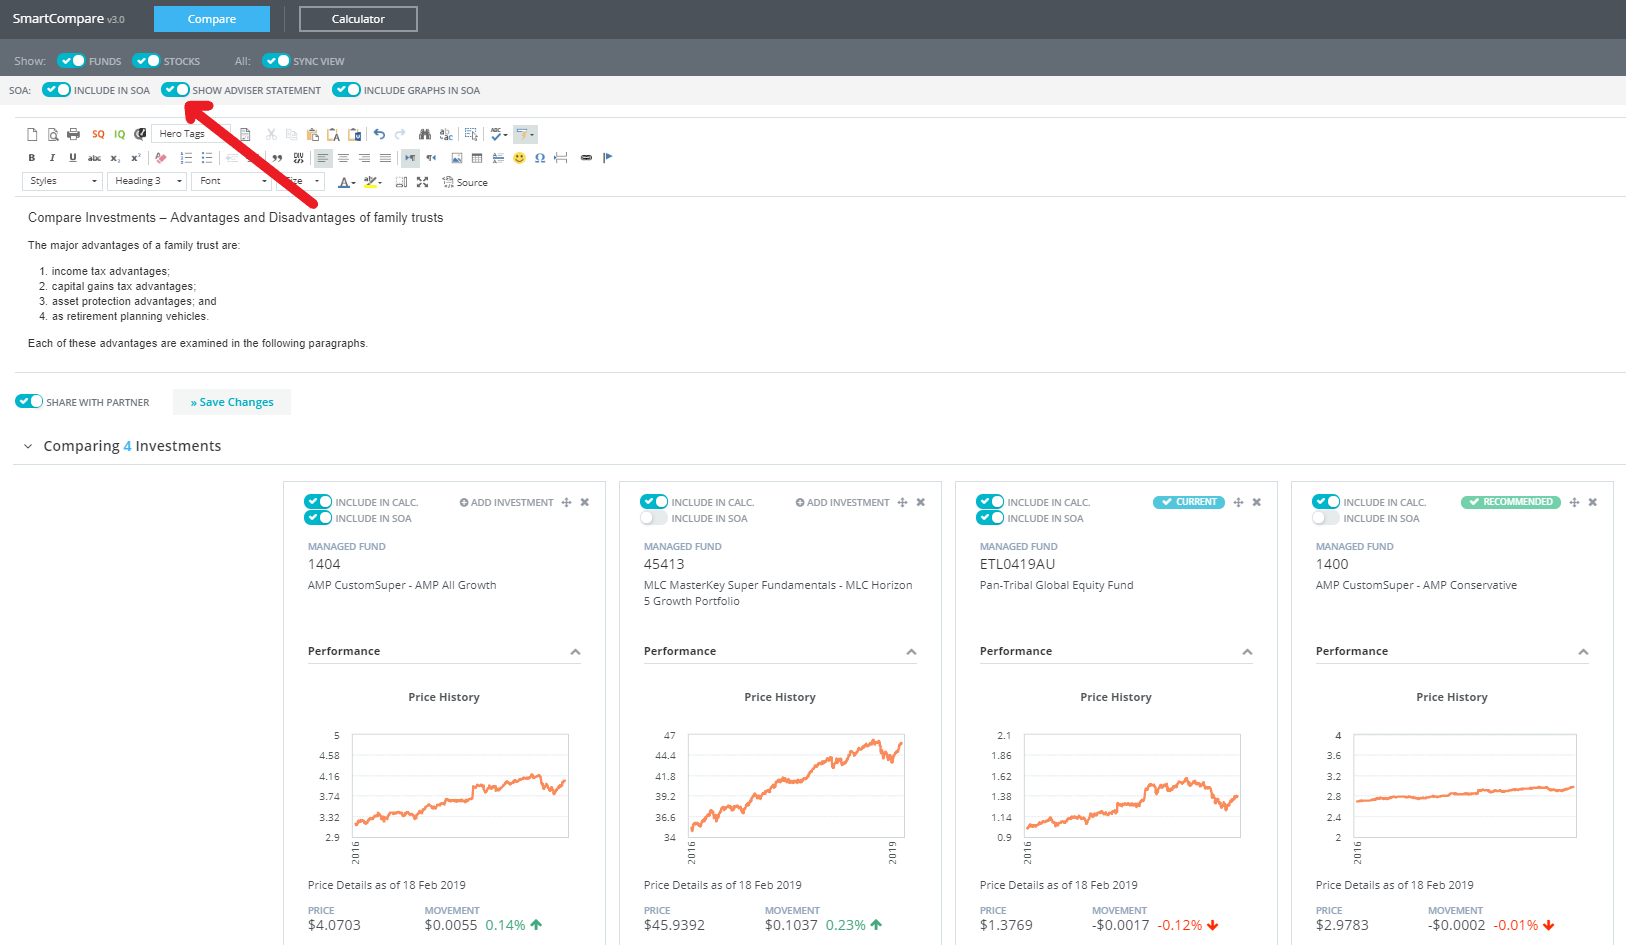
Task: Collapse the Comparing 4 Investments section
Action: pos(28,447)
